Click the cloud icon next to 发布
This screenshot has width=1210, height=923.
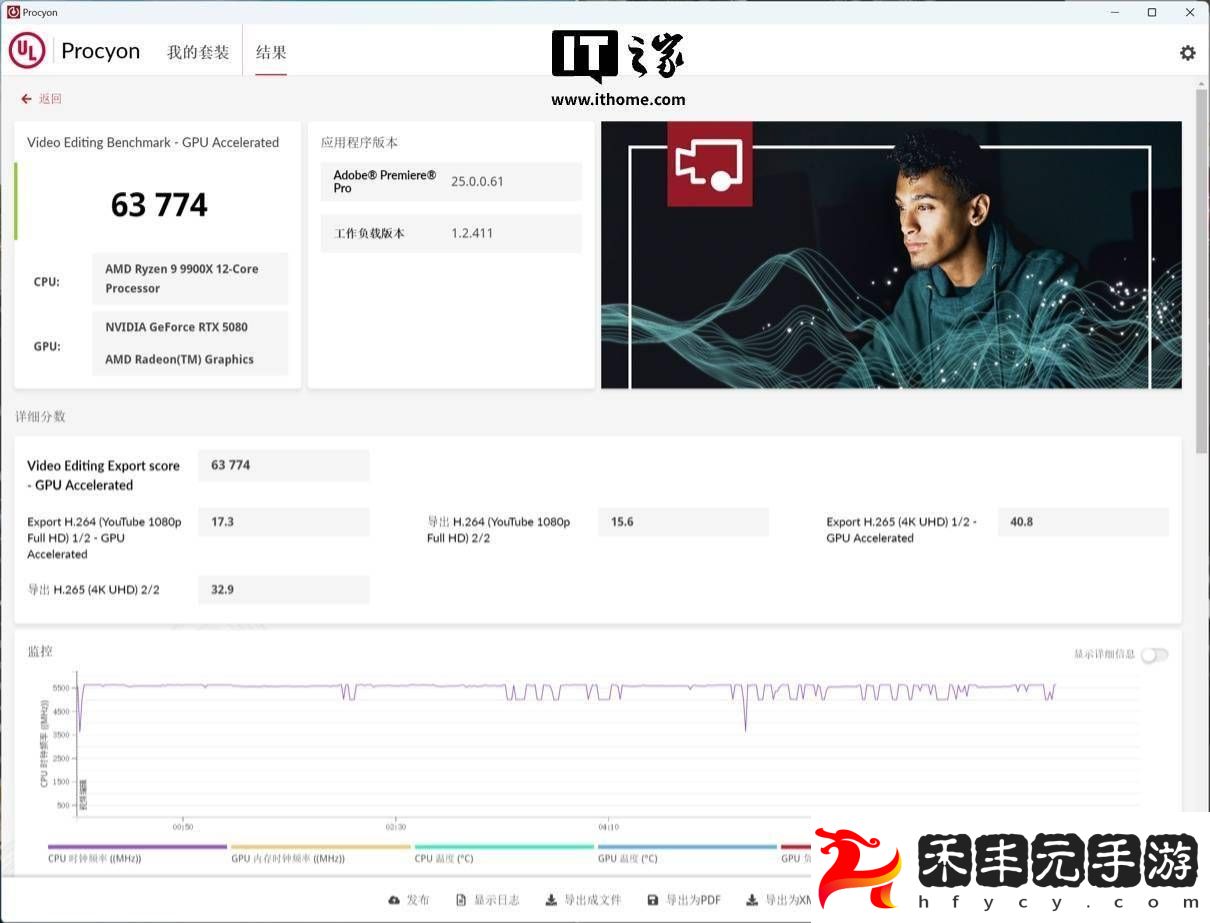tap(394, 900)
